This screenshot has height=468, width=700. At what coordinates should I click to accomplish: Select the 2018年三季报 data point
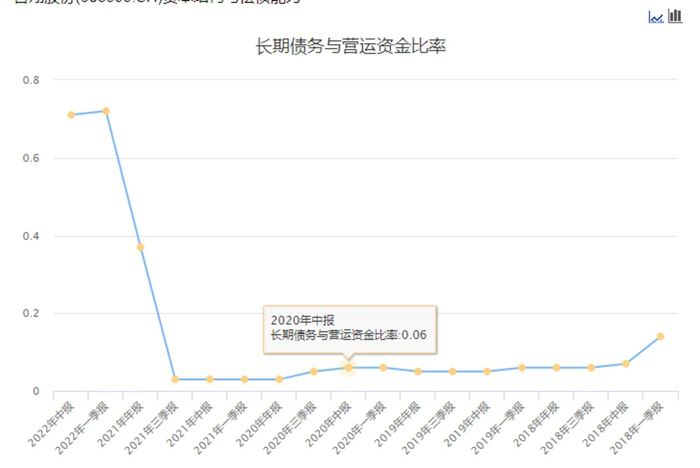[591, 368]
